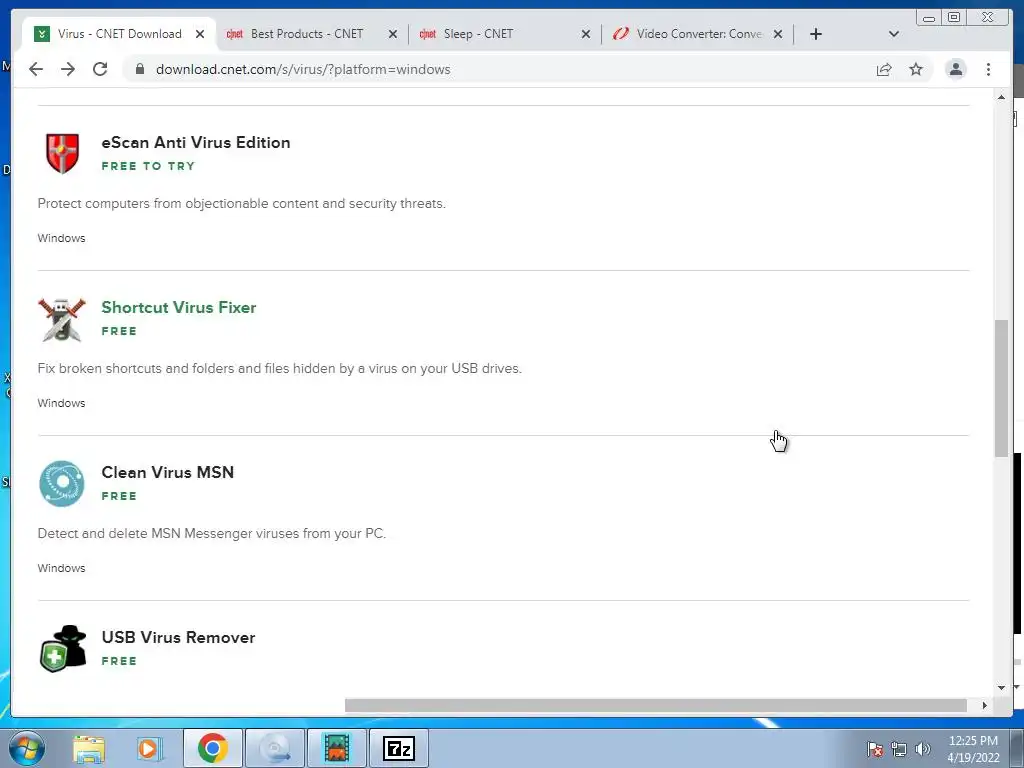Open the volume speaker tray icon
This screenshot has width=1024, height=768.
(x=923, y=749)
